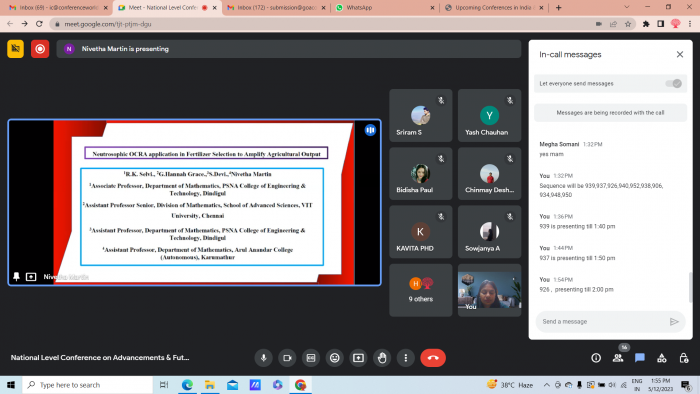
Task: Click the chat messages scrollbar
Action: click(691, 286)
